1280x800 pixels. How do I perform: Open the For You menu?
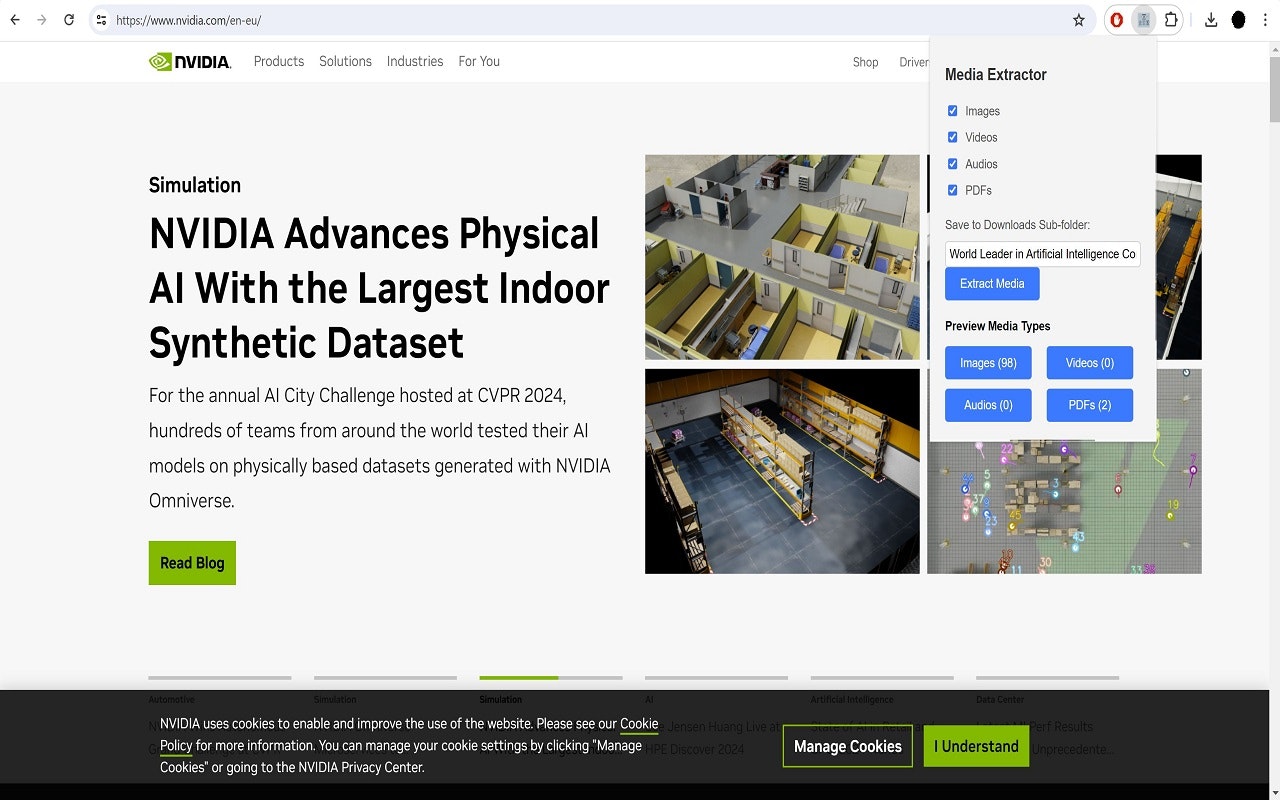479,61
